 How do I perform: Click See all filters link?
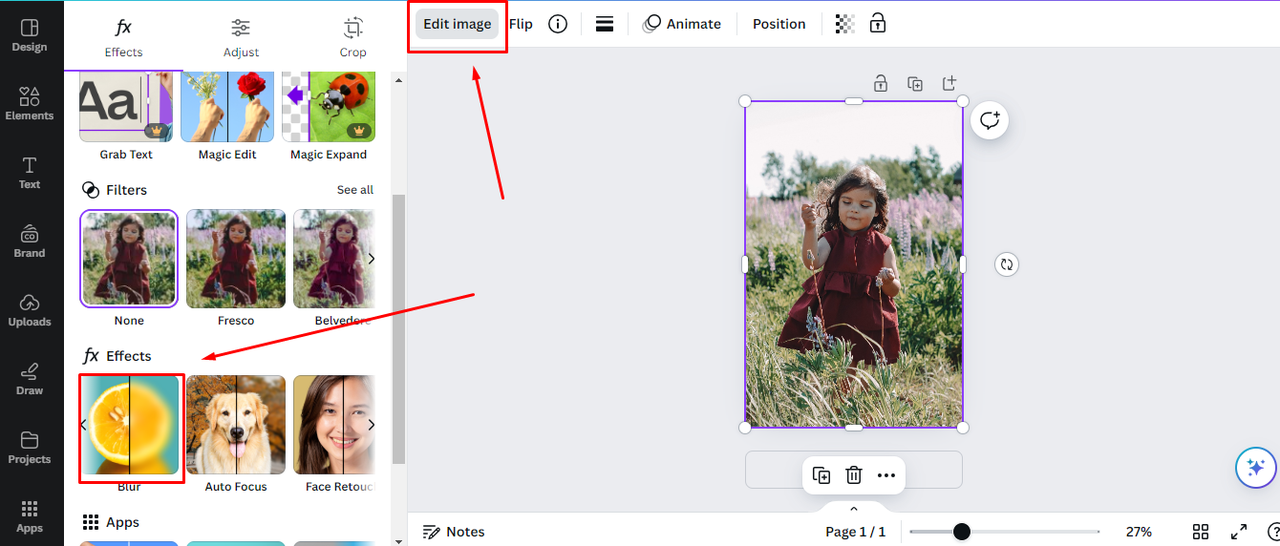pyautogui.click(x=355, y=190)
